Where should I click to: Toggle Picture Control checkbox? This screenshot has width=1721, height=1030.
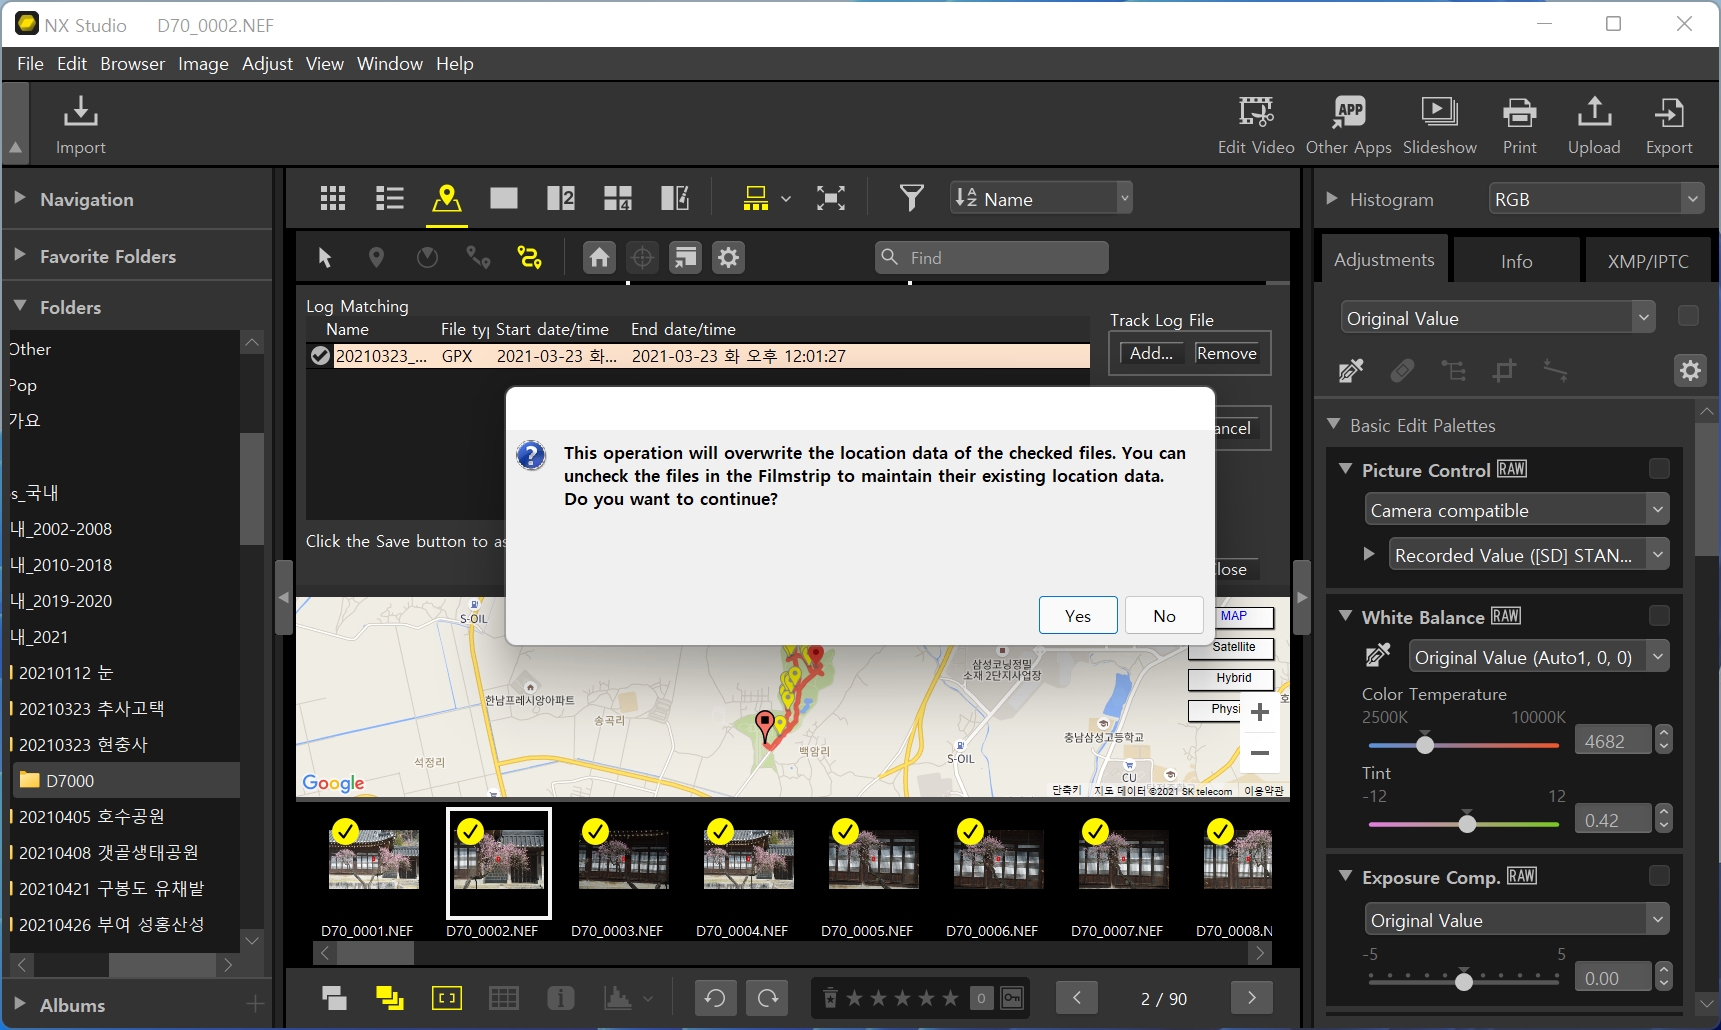pos(1659,469)
